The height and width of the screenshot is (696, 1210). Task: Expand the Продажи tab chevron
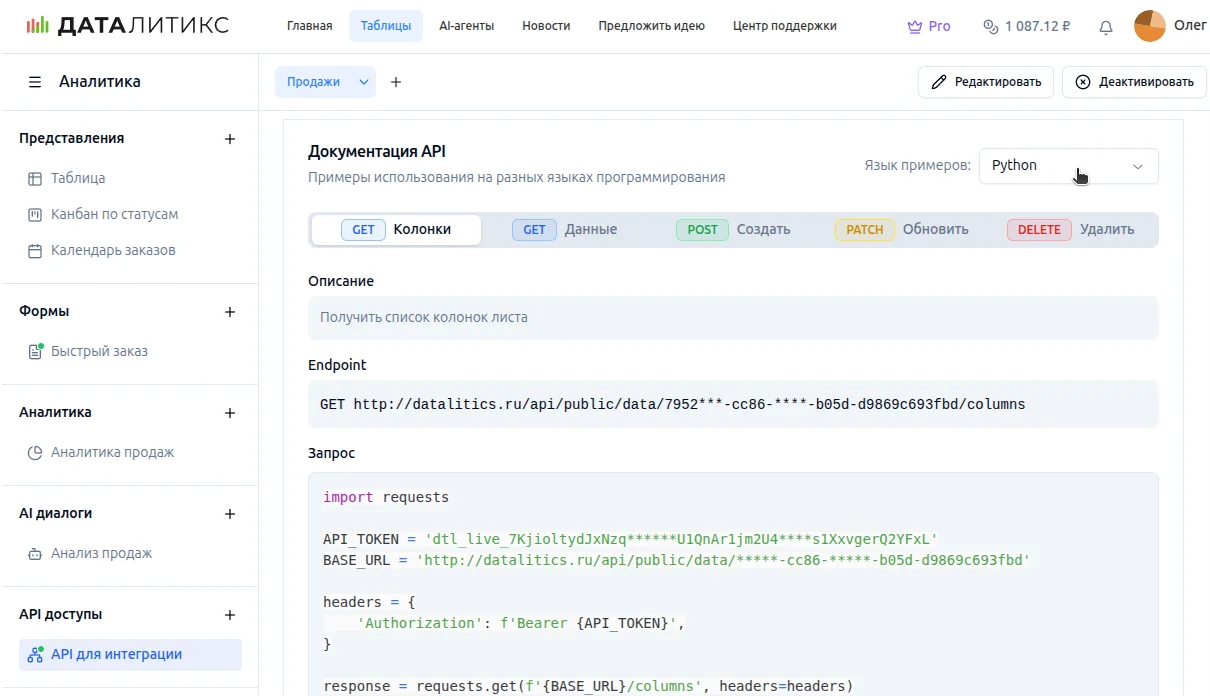(x=364, y=82)
